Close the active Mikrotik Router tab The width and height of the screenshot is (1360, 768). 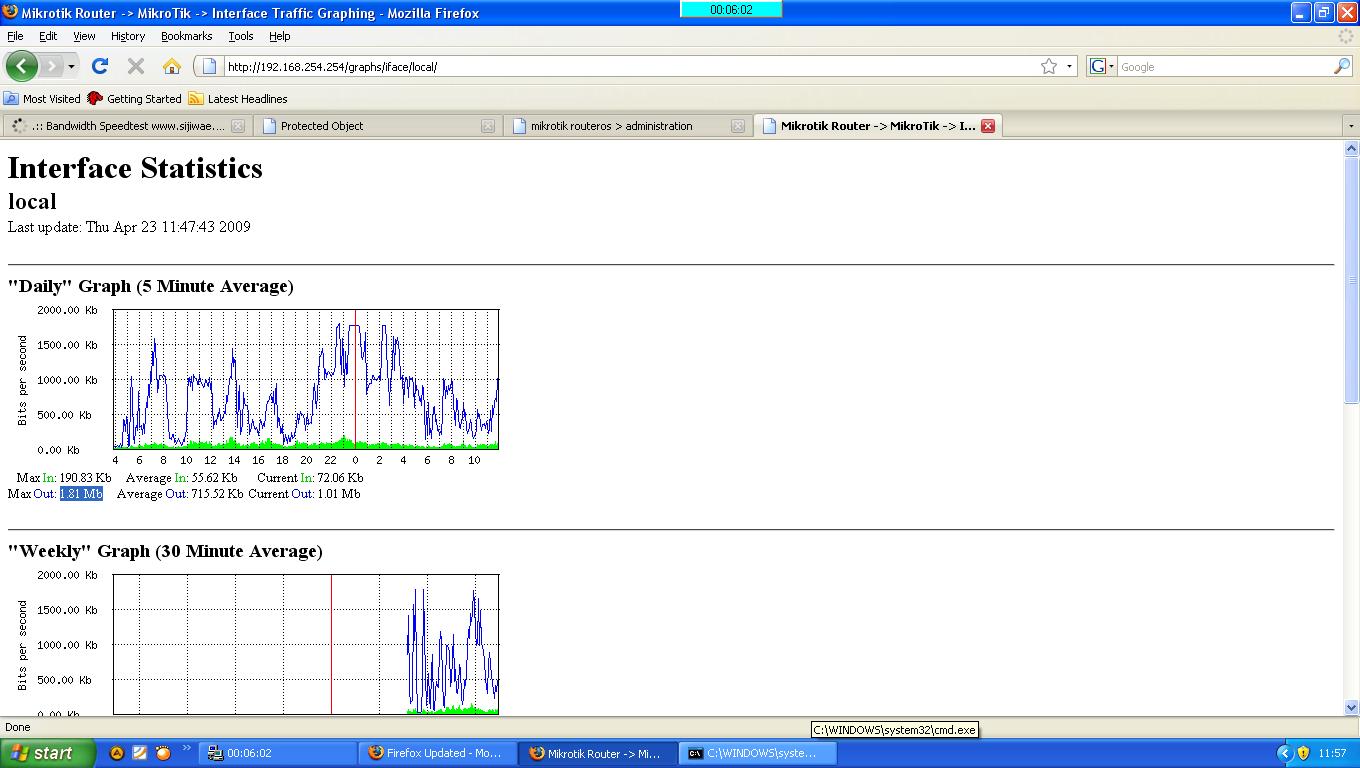pyautogui.click(x=988, y=126)
